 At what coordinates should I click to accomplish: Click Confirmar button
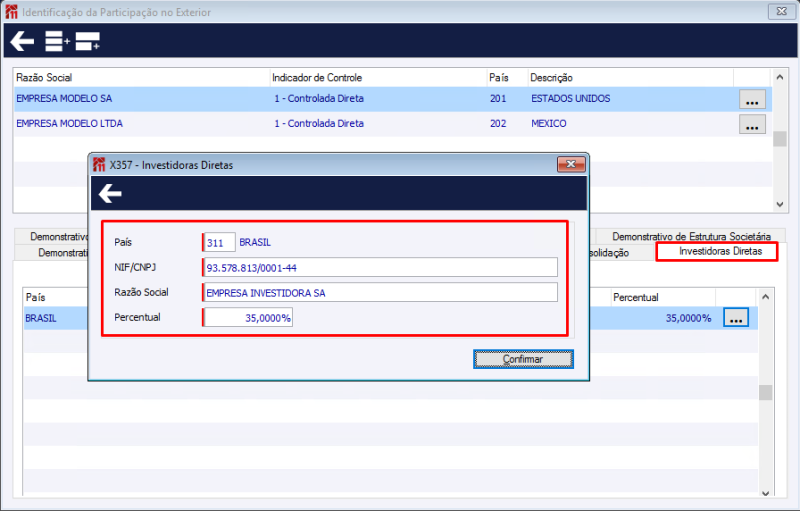(x=523, y=359)
